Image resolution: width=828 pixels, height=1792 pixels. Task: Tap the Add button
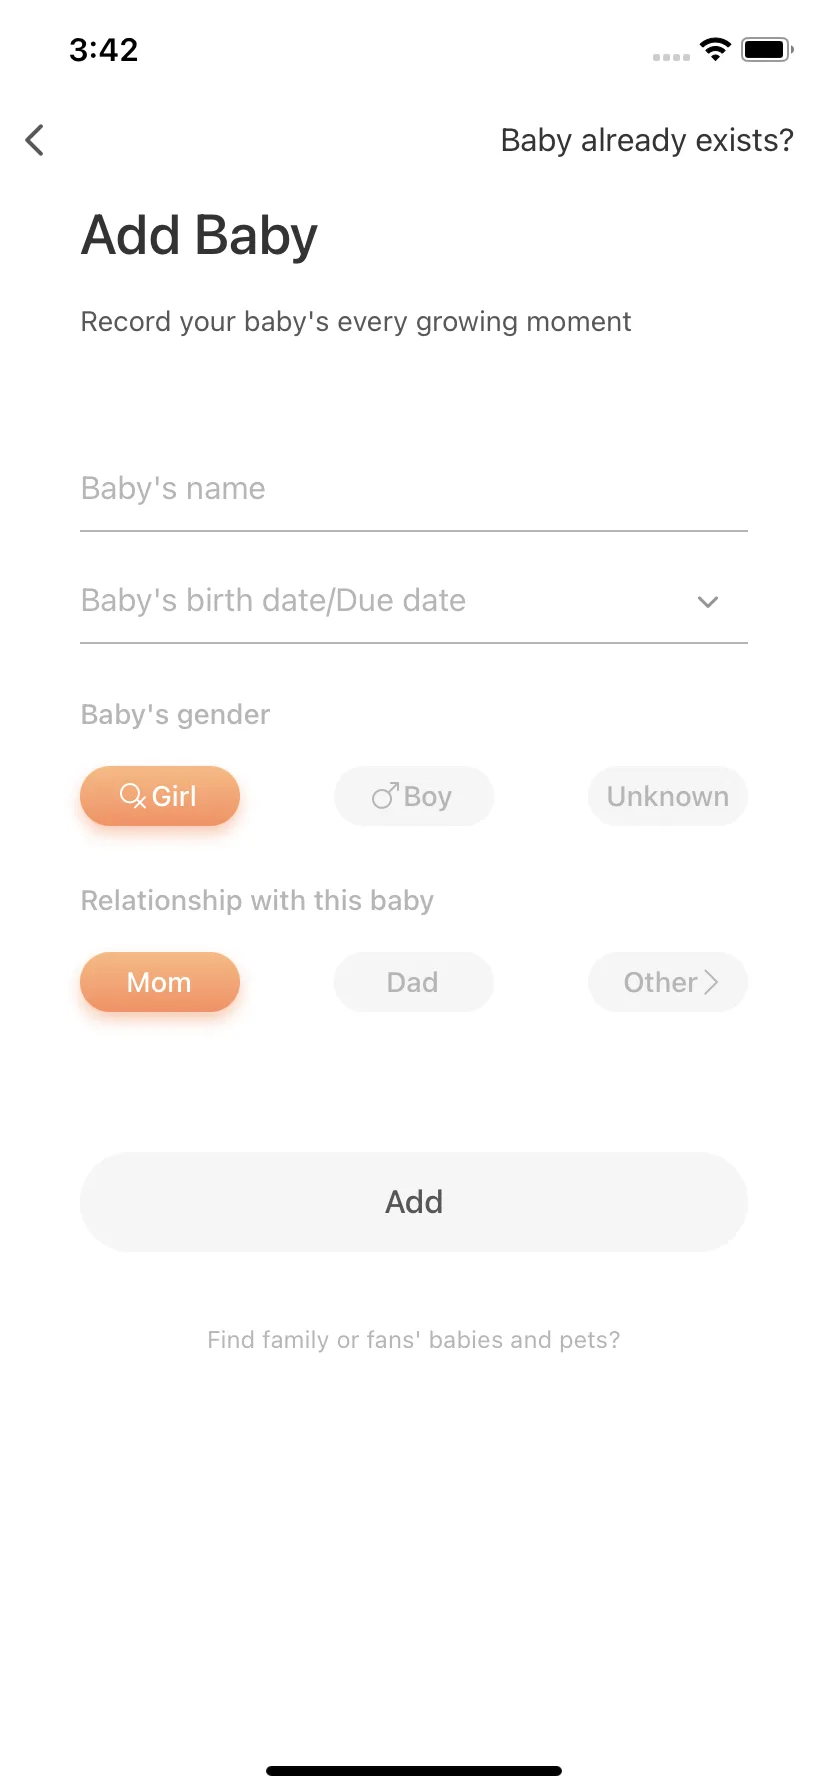point(414,1202)
